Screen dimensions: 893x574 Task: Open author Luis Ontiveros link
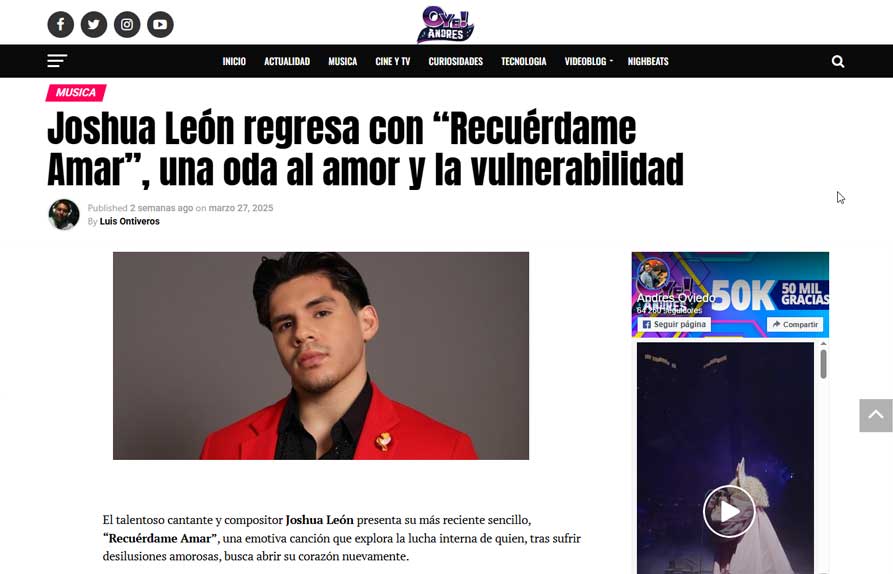pyautogui.click(x=129, y=222)
